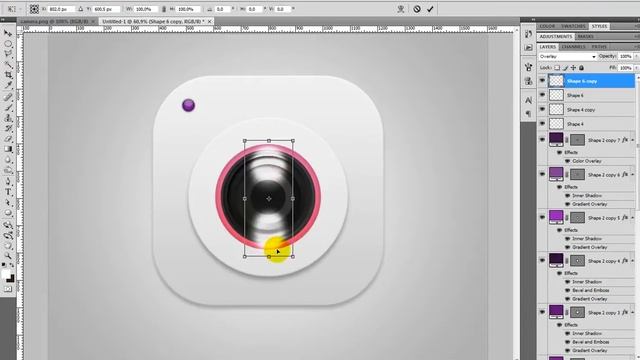
Task: Select the Hand tool
Action: click(x=8, y=246)
